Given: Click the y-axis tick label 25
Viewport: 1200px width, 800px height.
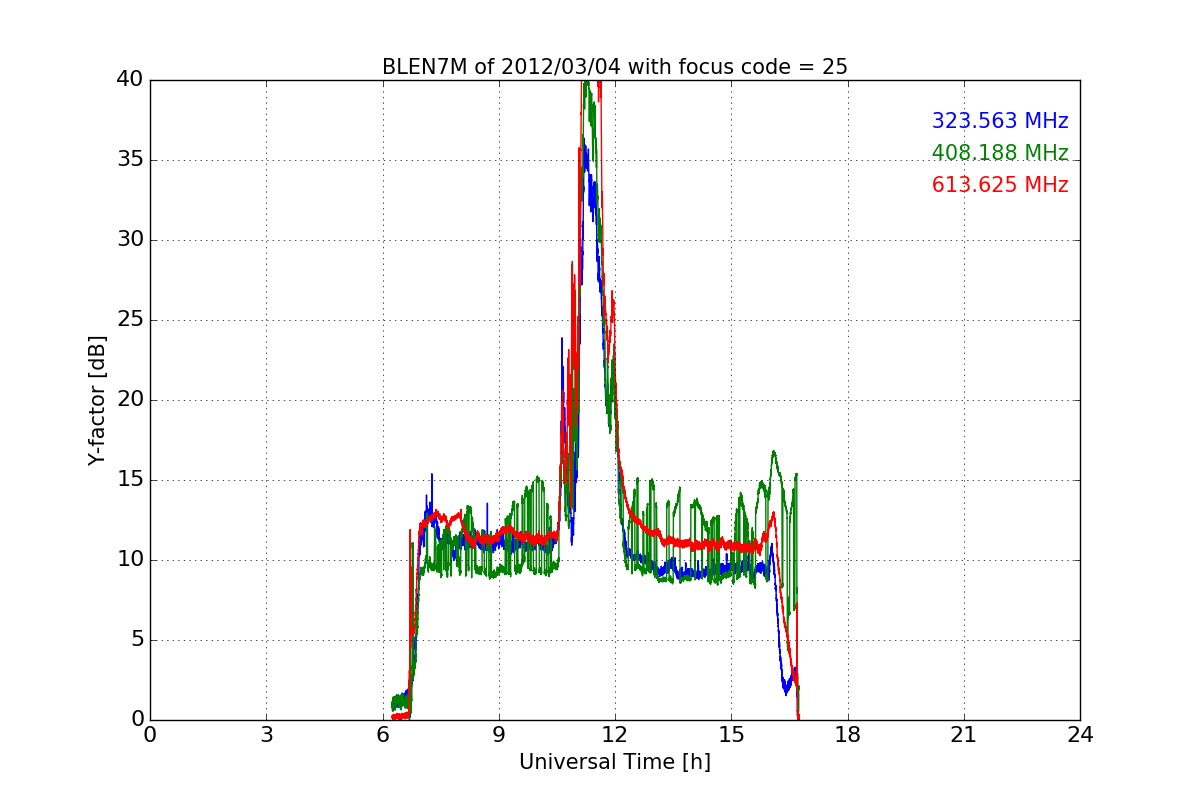Looking at the screenshot, I should point(129,320).
